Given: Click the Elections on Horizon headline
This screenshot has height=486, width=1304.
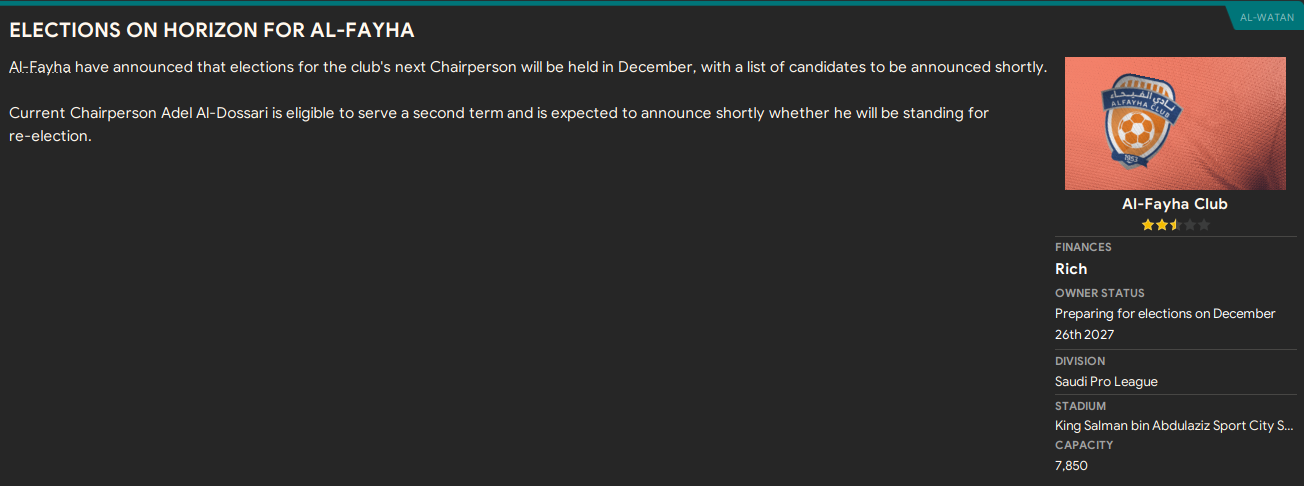Looking at the screenshot, I should (211, 30).
